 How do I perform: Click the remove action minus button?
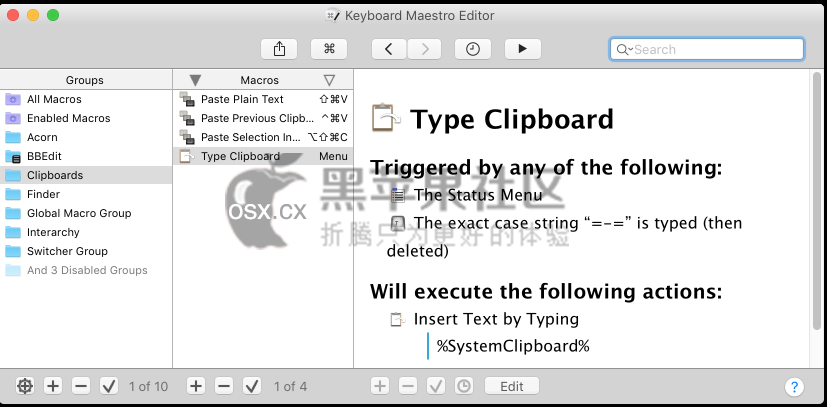408,386
